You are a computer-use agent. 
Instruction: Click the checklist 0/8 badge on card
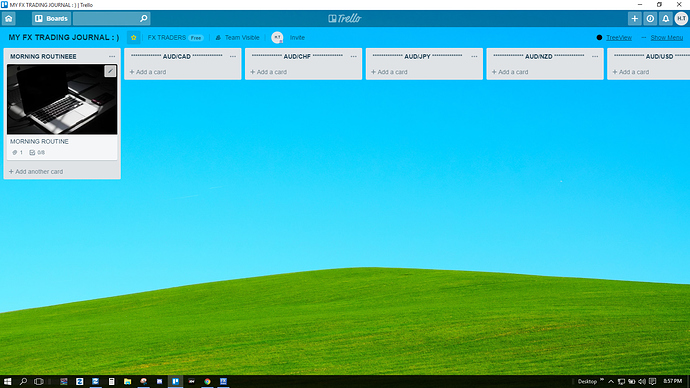[37, 153]
